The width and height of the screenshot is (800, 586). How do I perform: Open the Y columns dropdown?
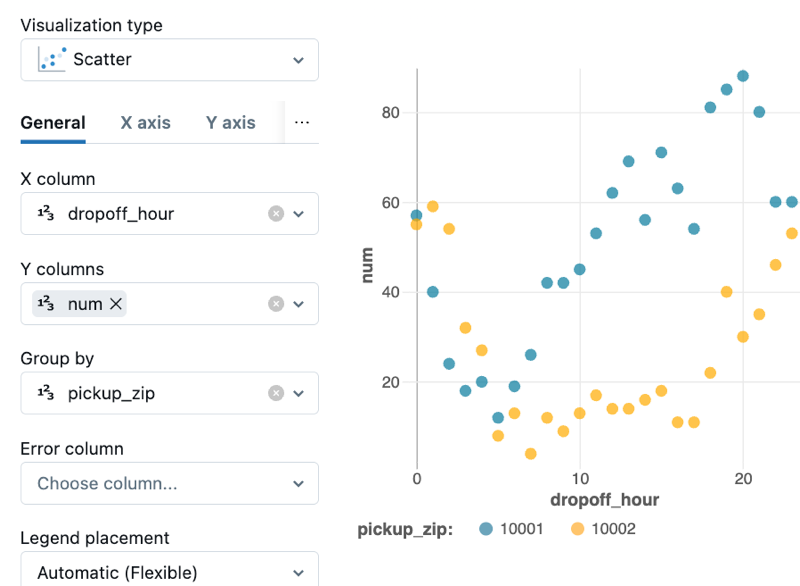(300, 303)
